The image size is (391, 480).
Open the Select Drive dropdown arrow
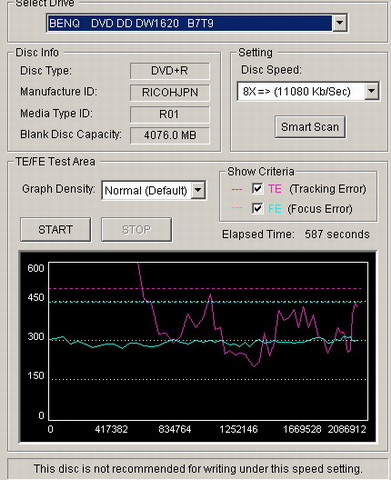[x=340, y=23]
